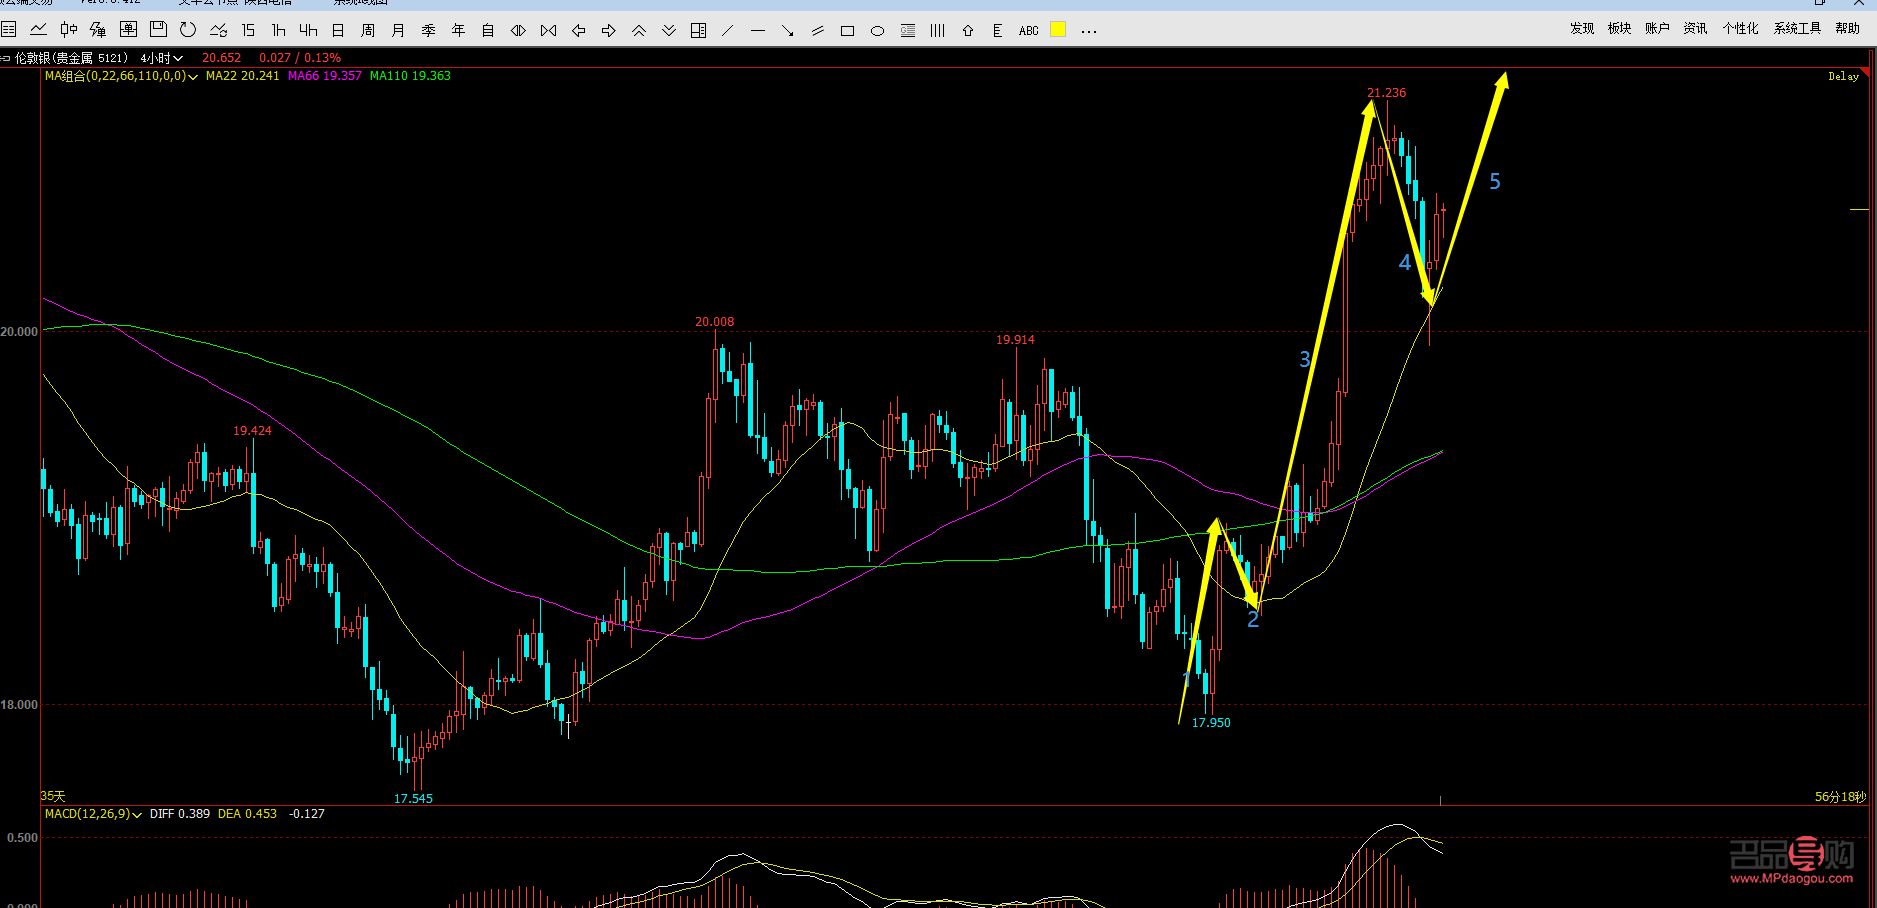This screenshot has height=908, width=1877.
Task: Open the 账户 menu
Action: pos(1657,29)
